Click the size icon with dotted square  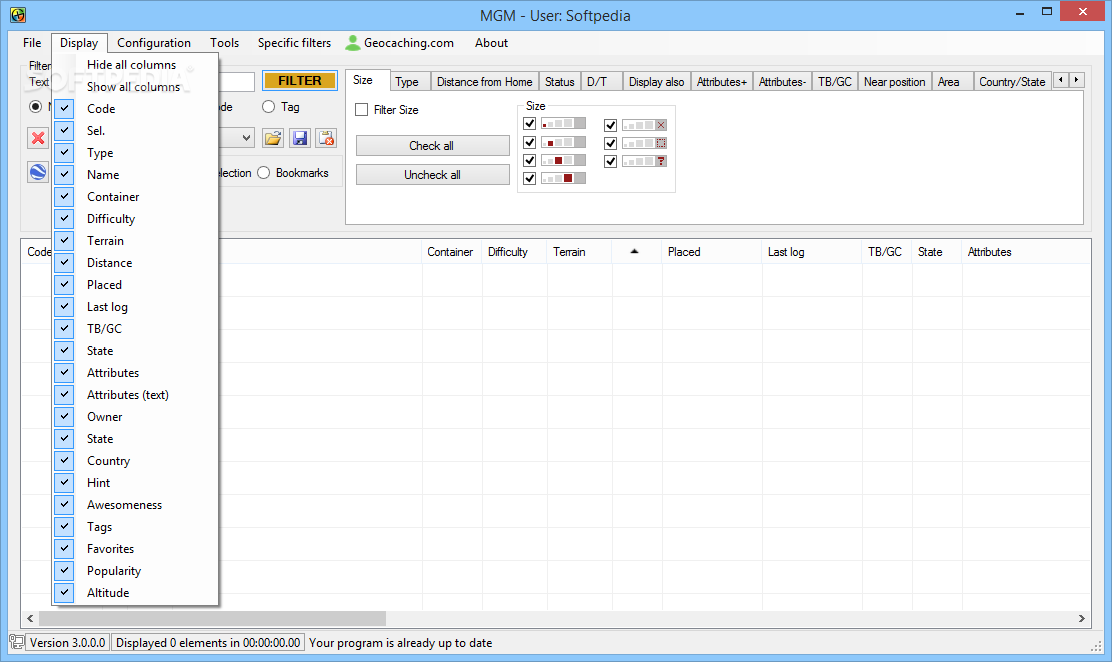(x=644, y=143)
